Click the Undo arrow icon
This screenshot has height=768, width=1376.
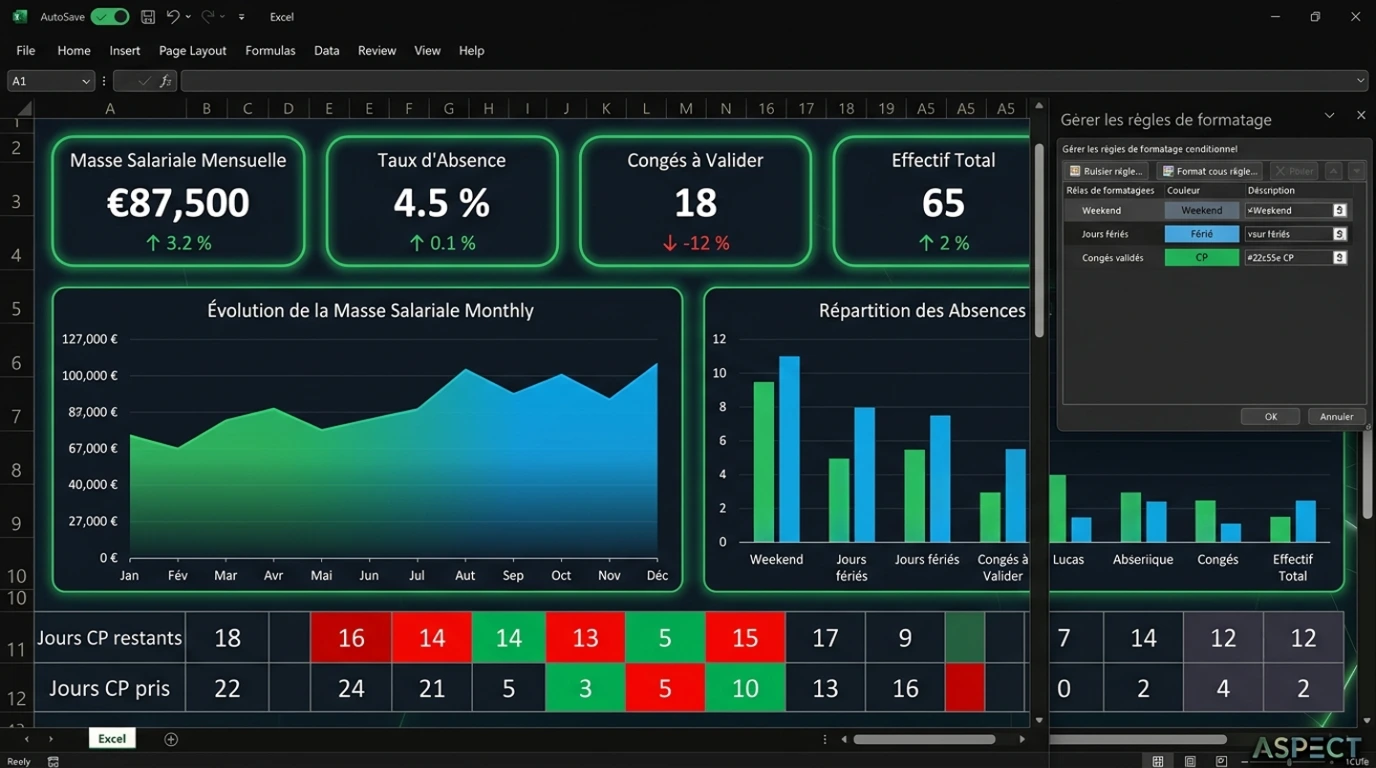(173, 17)
